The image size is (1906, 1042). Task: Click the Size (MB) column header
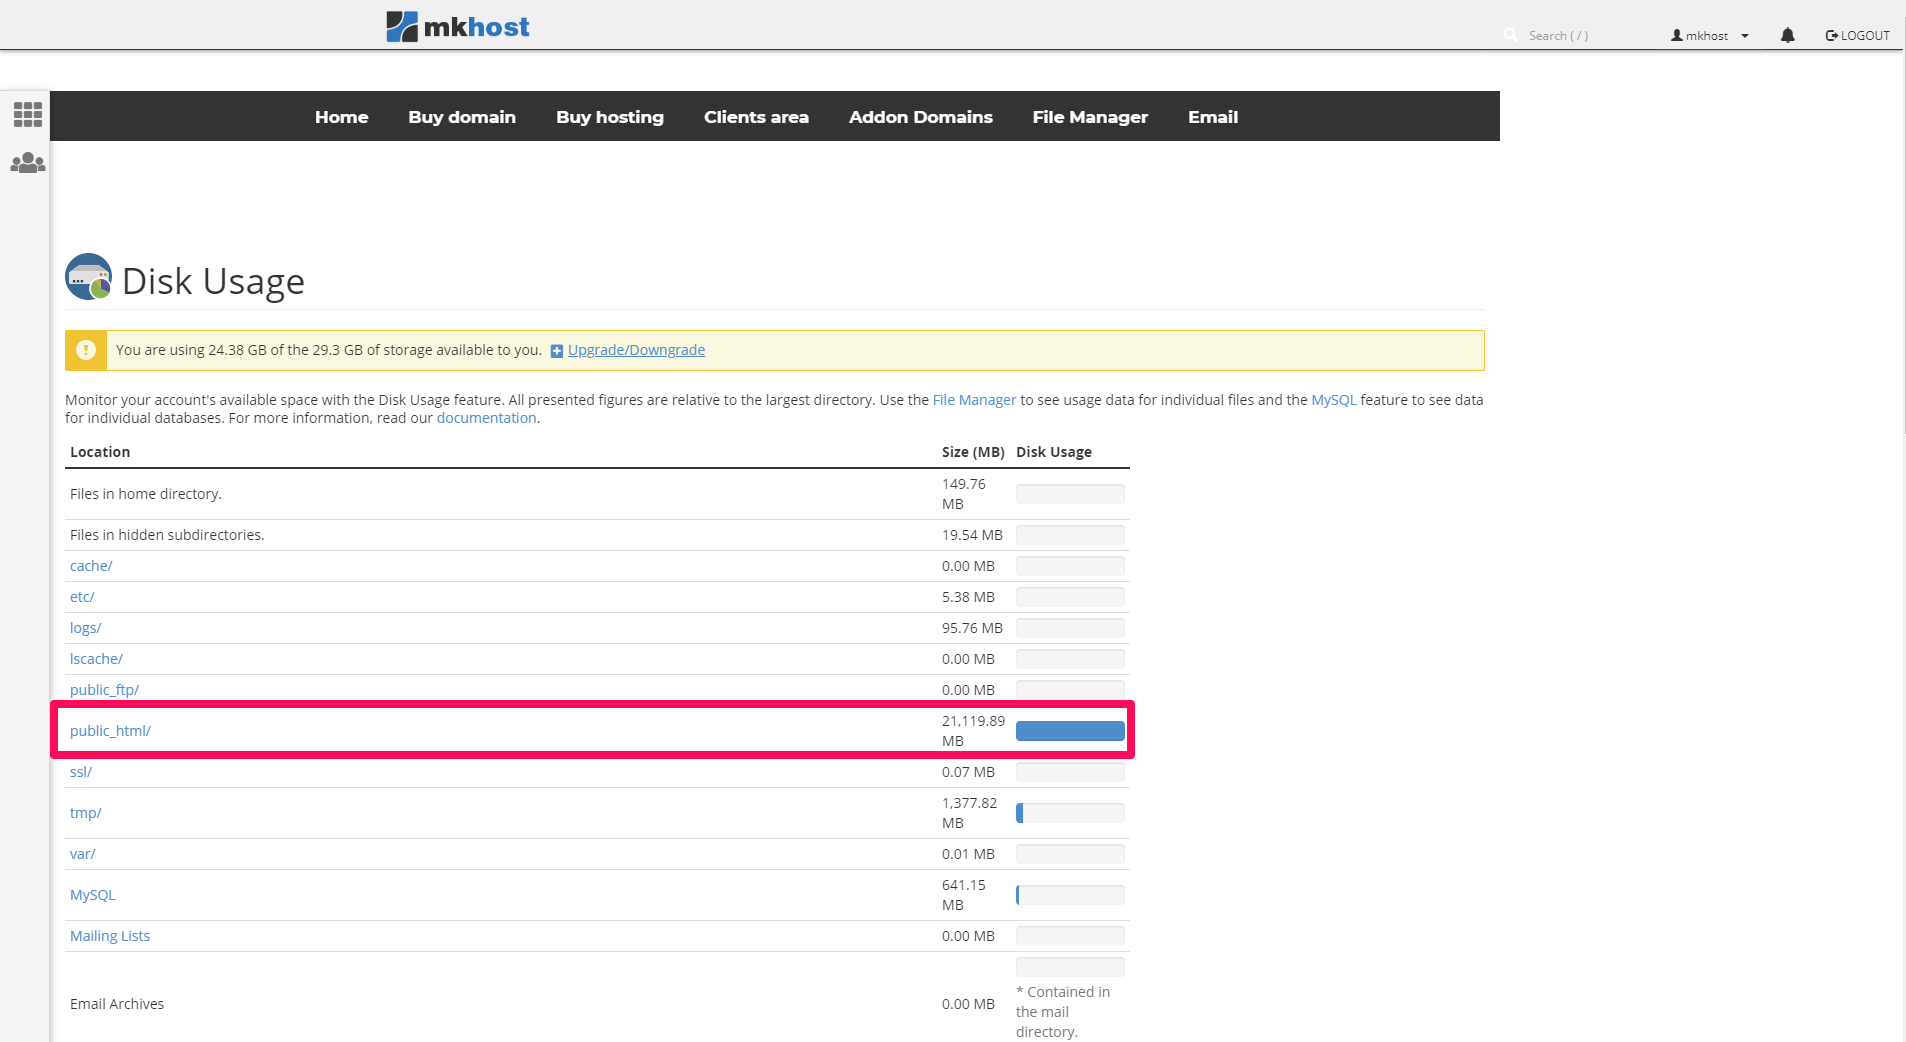[x=973, y=452]
